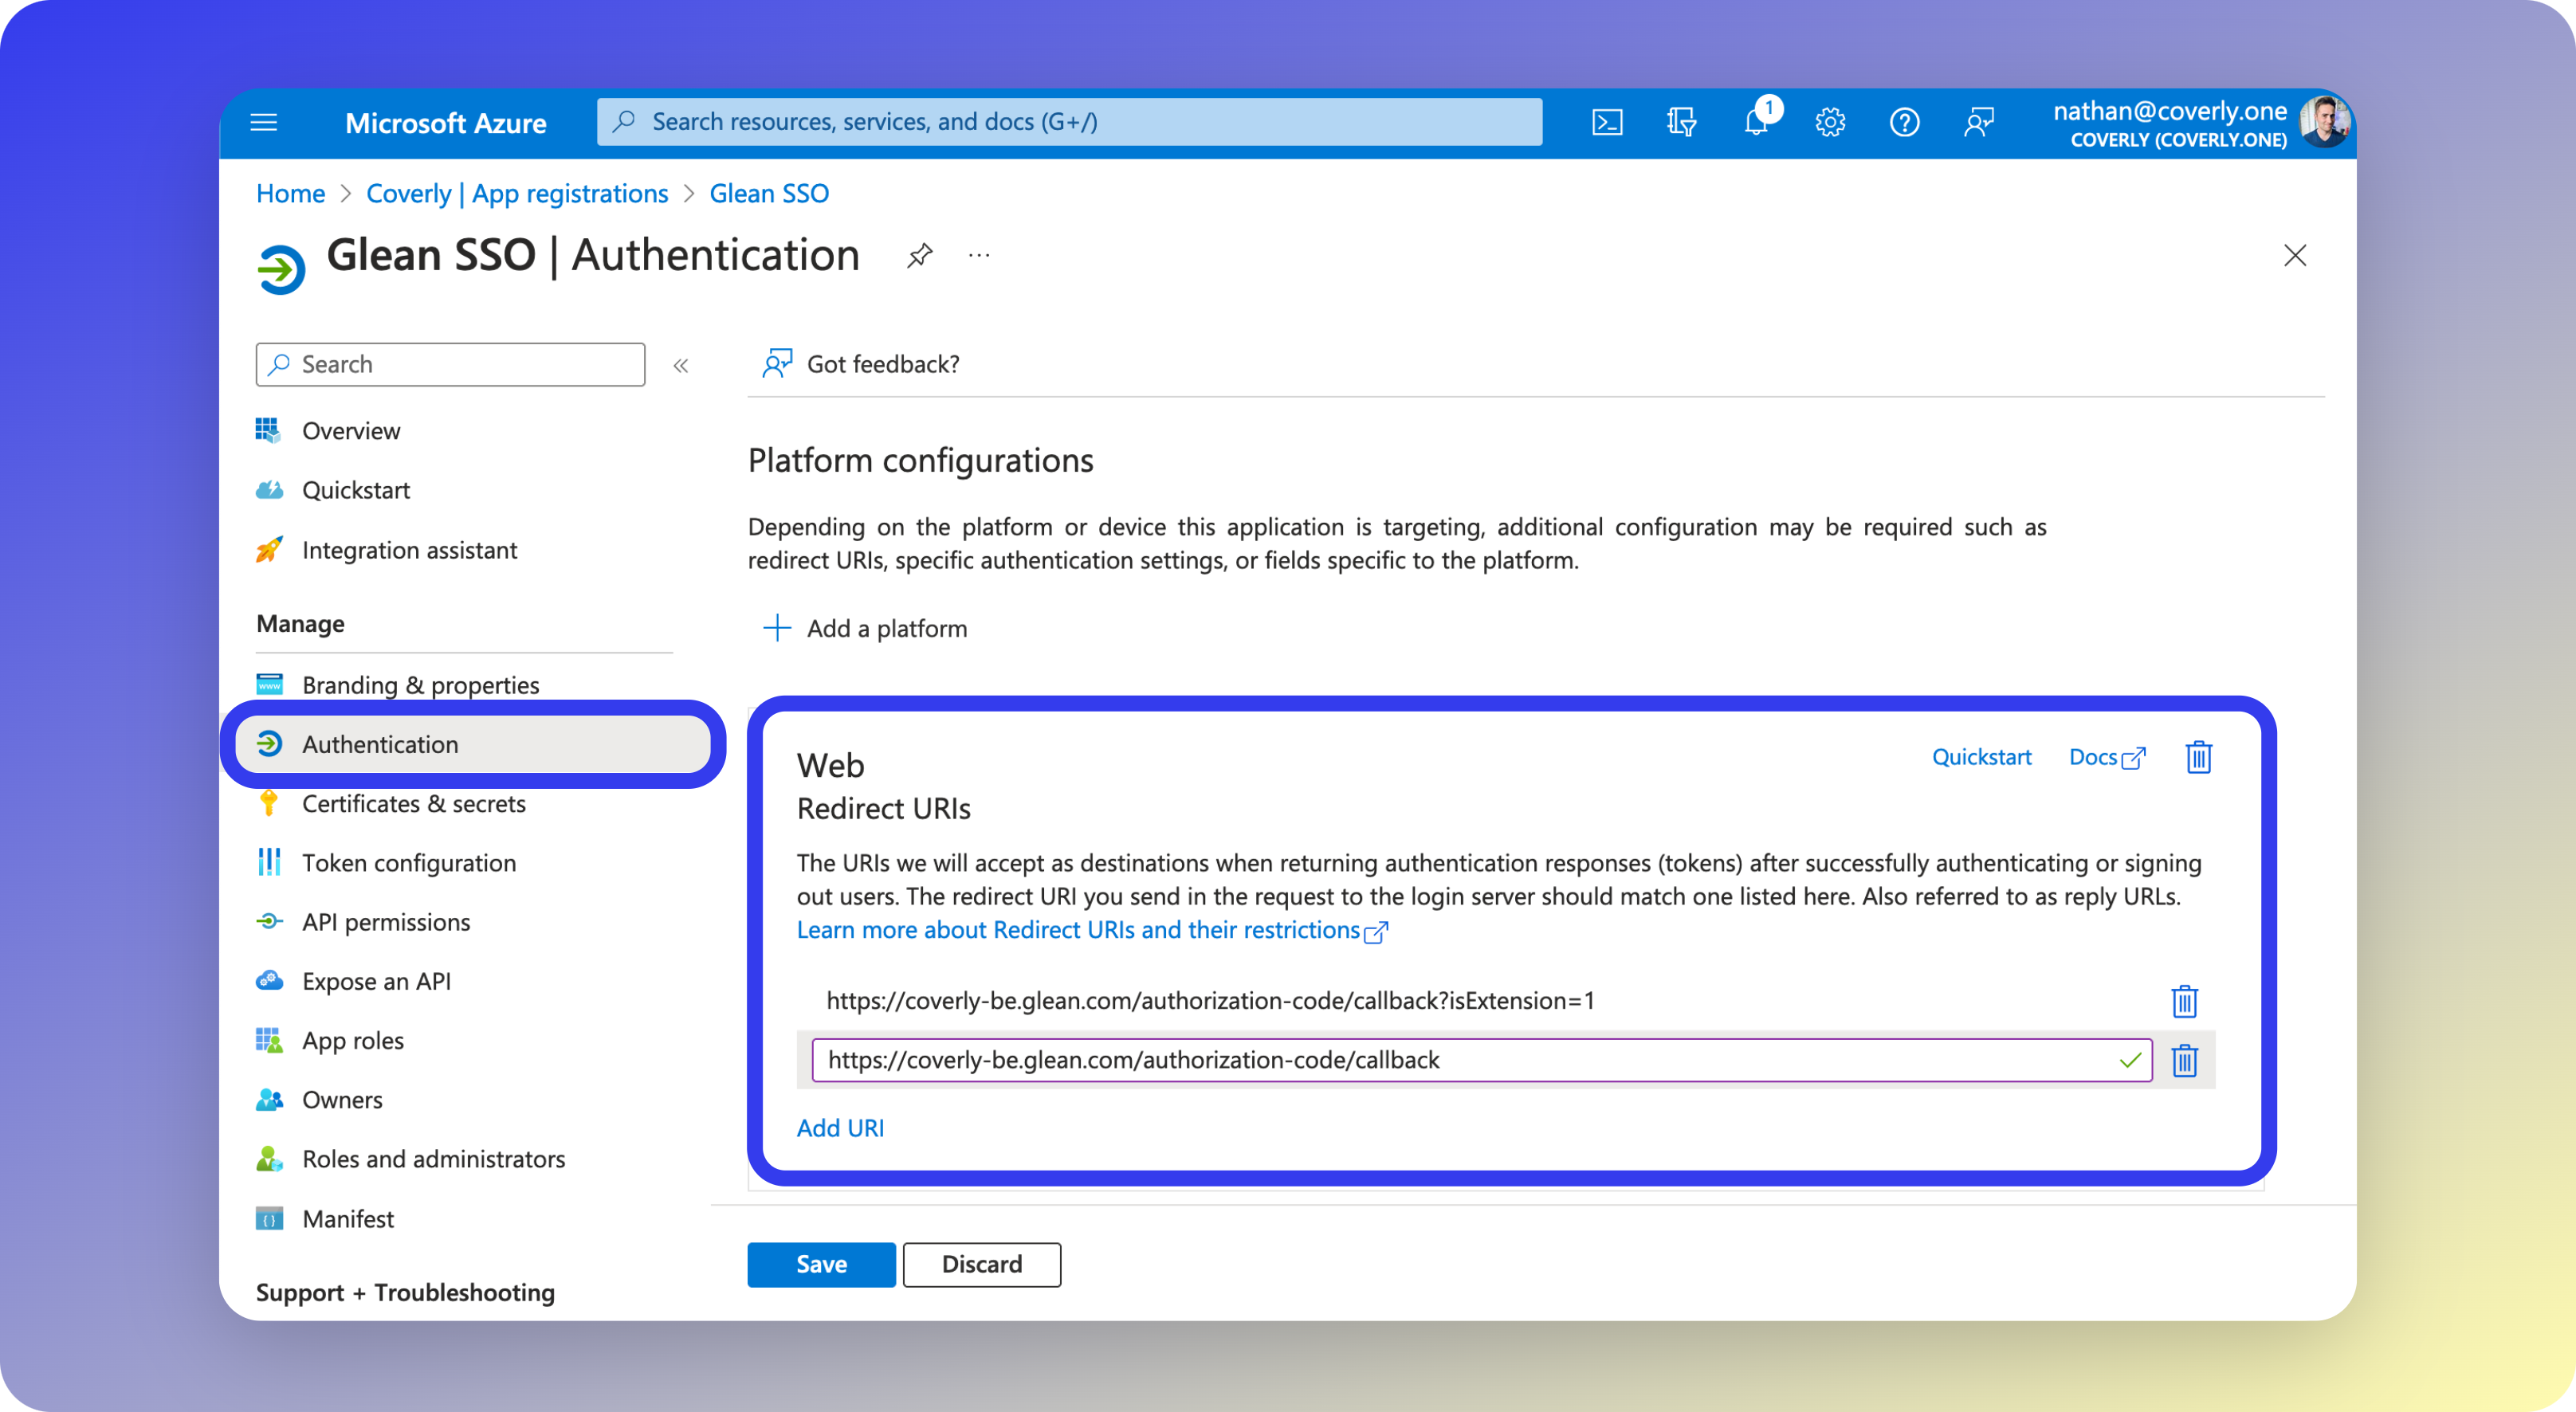Click the help question mark icon
This screenshot has height=1412, width=2576.
pyautogui.click(x=1904, y=122)
